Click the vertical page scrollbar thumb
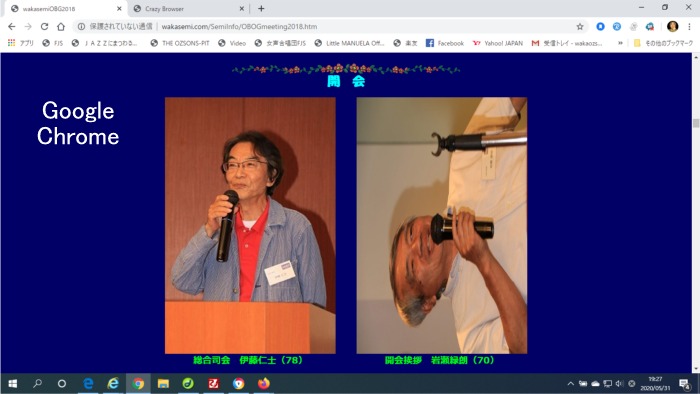Screen dimensions: 700x394 [x=696, y=123]
